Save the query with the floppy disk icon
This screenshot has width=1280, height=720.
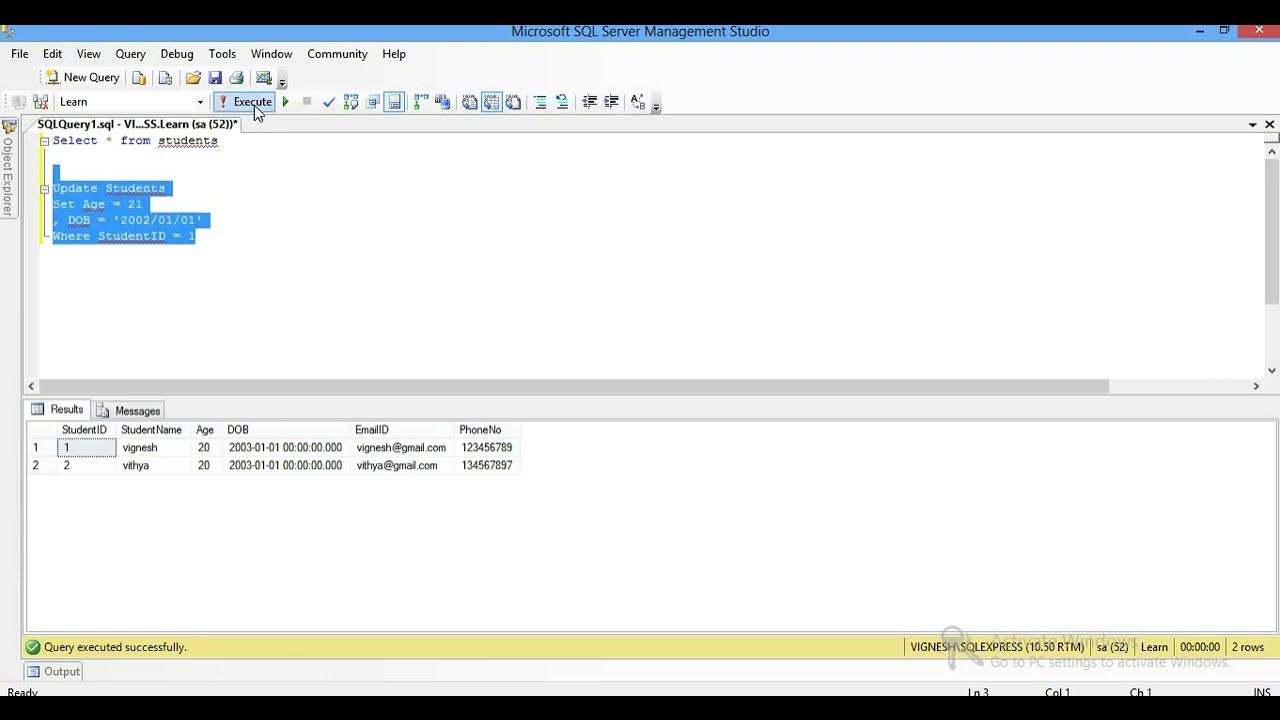coord(215,77)
